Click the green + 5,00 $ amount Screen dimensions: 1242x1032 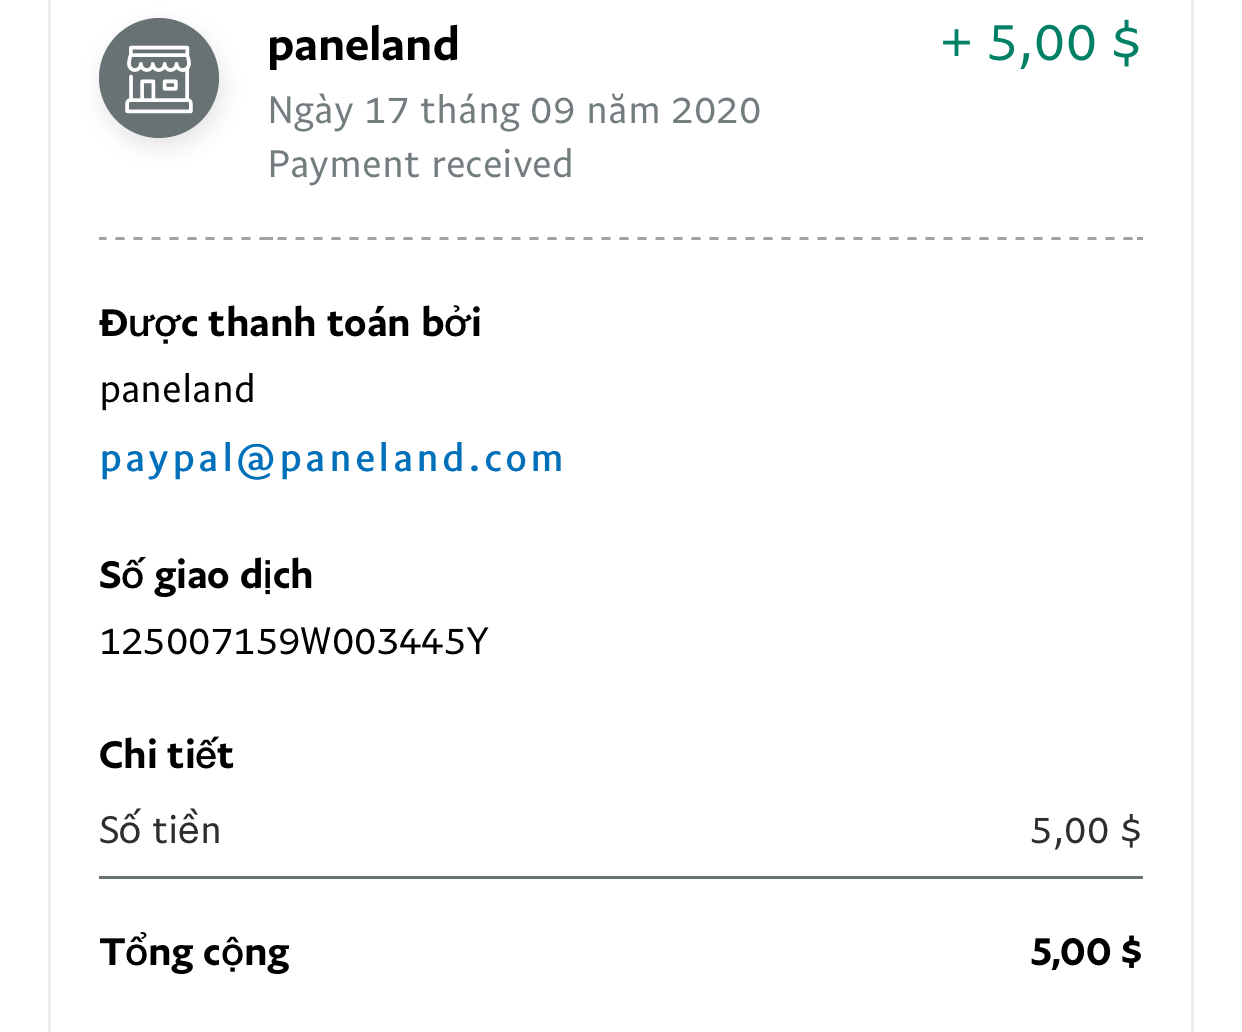(x=1040, y=43)
